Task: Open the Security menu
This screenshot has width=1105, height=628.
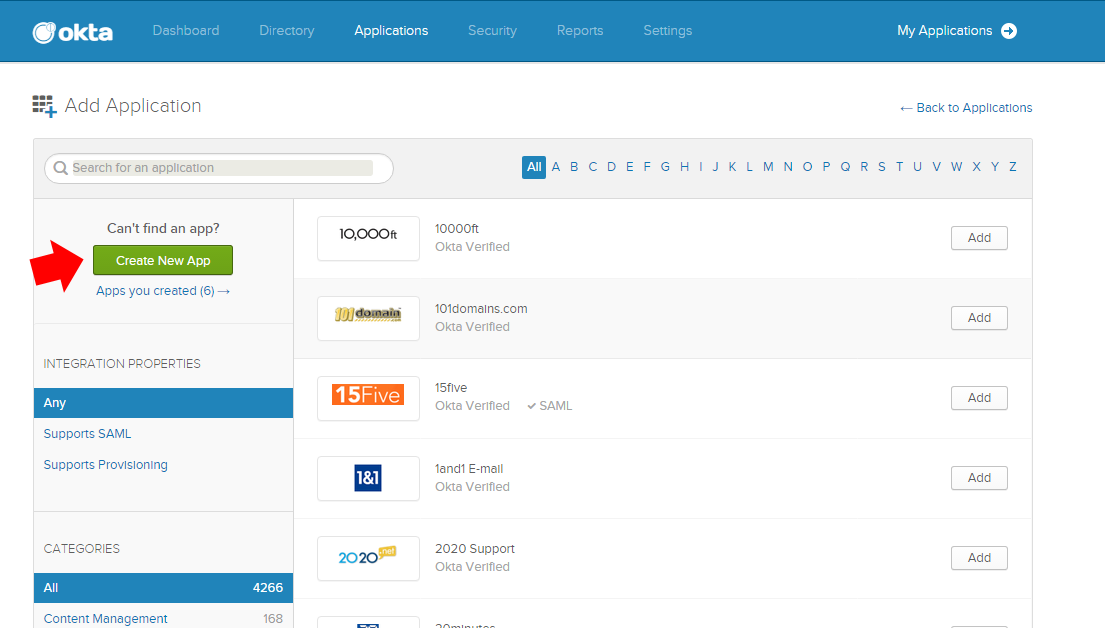Action: 493,30
